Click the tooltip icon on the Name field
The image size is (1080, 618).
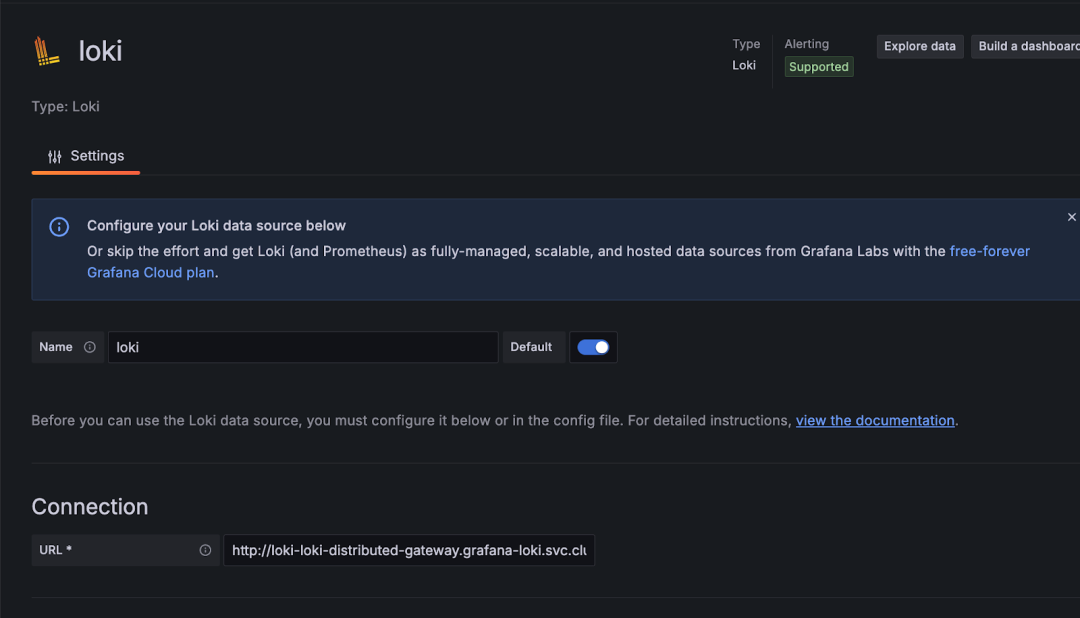(89, 347)
